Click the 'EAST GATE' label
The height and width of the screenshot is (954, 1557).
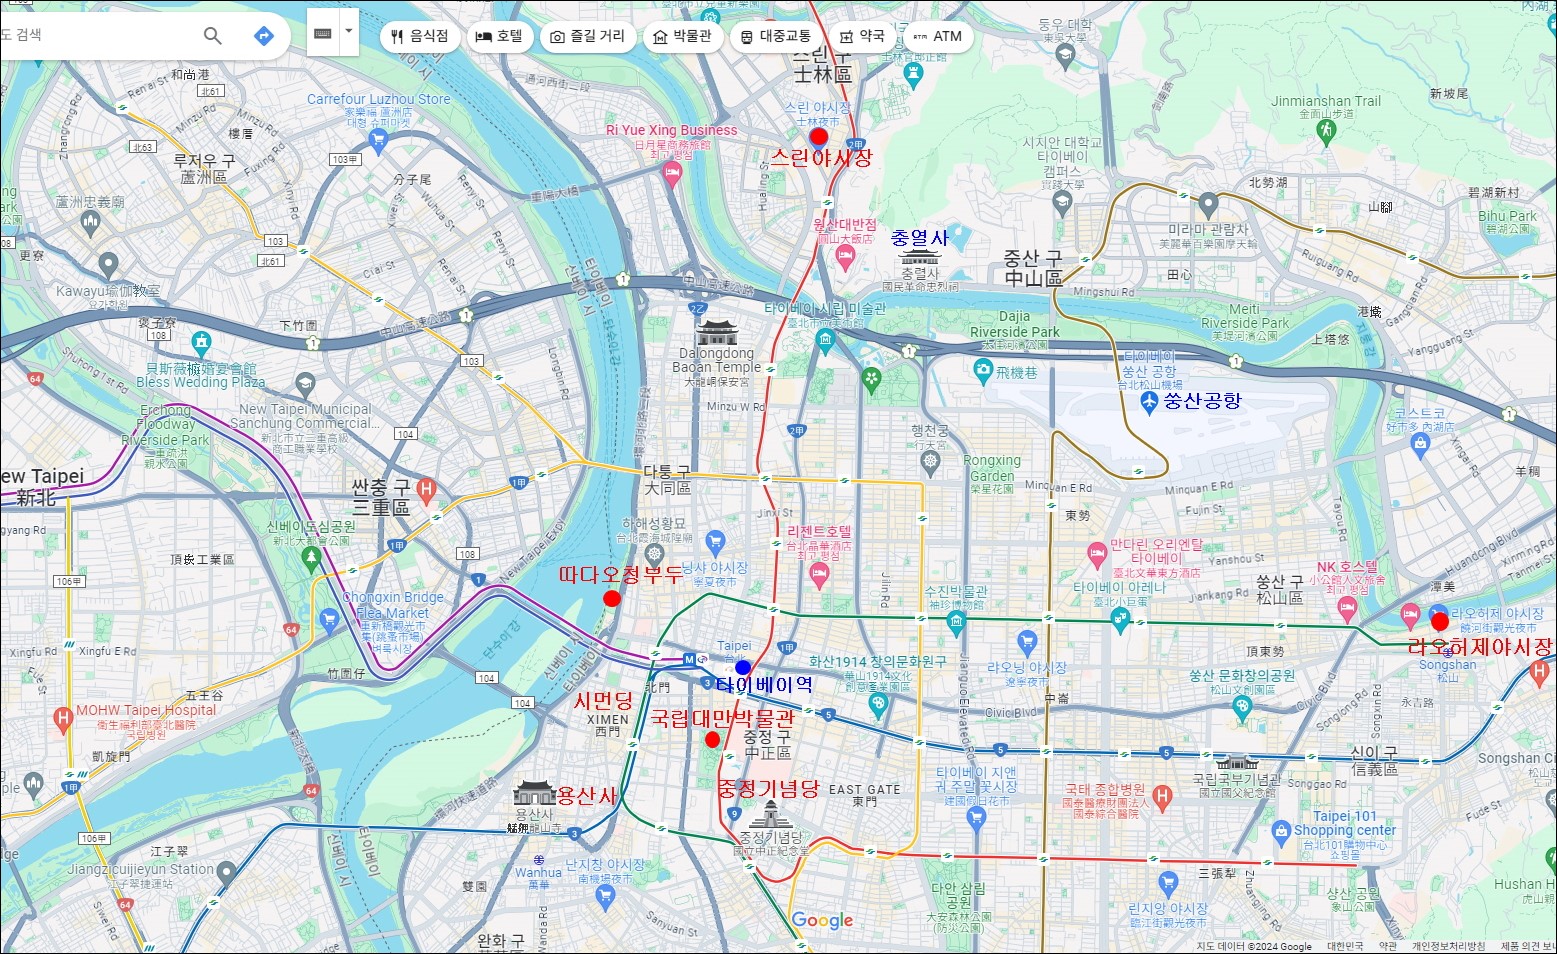864,789
